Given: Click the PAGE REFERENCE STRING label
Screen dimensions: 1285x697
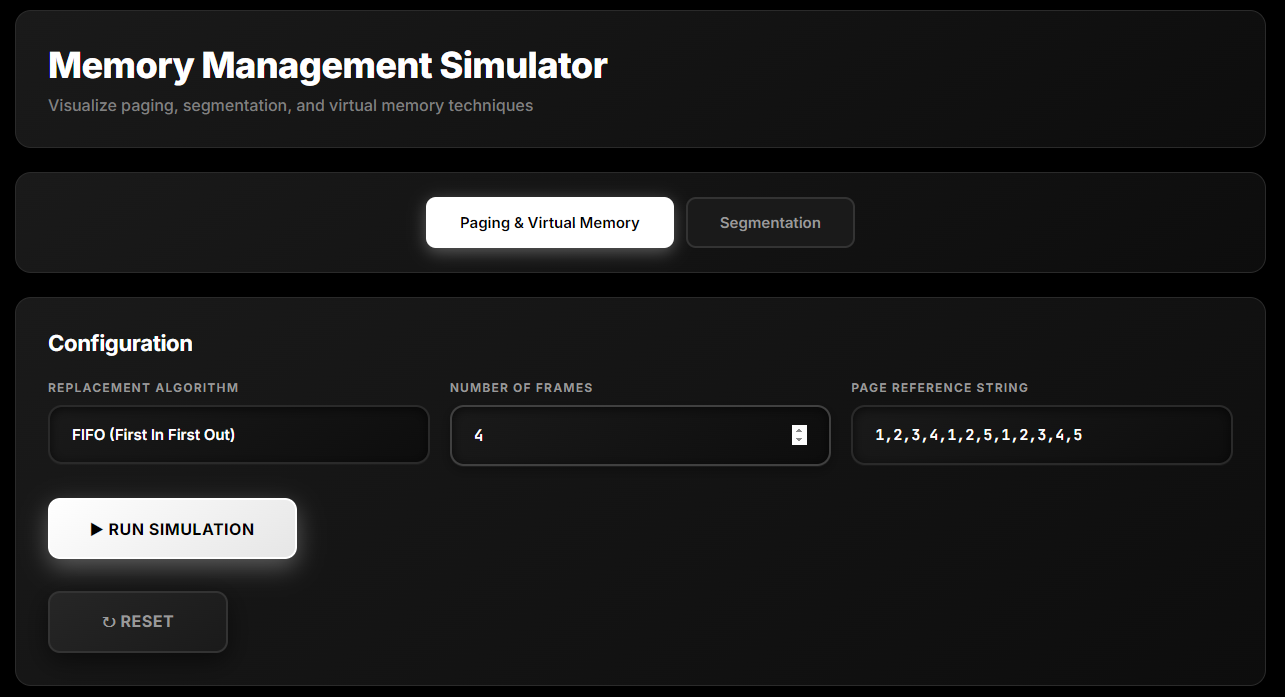Looking at the screenshot, I should [x=939, y=388].
